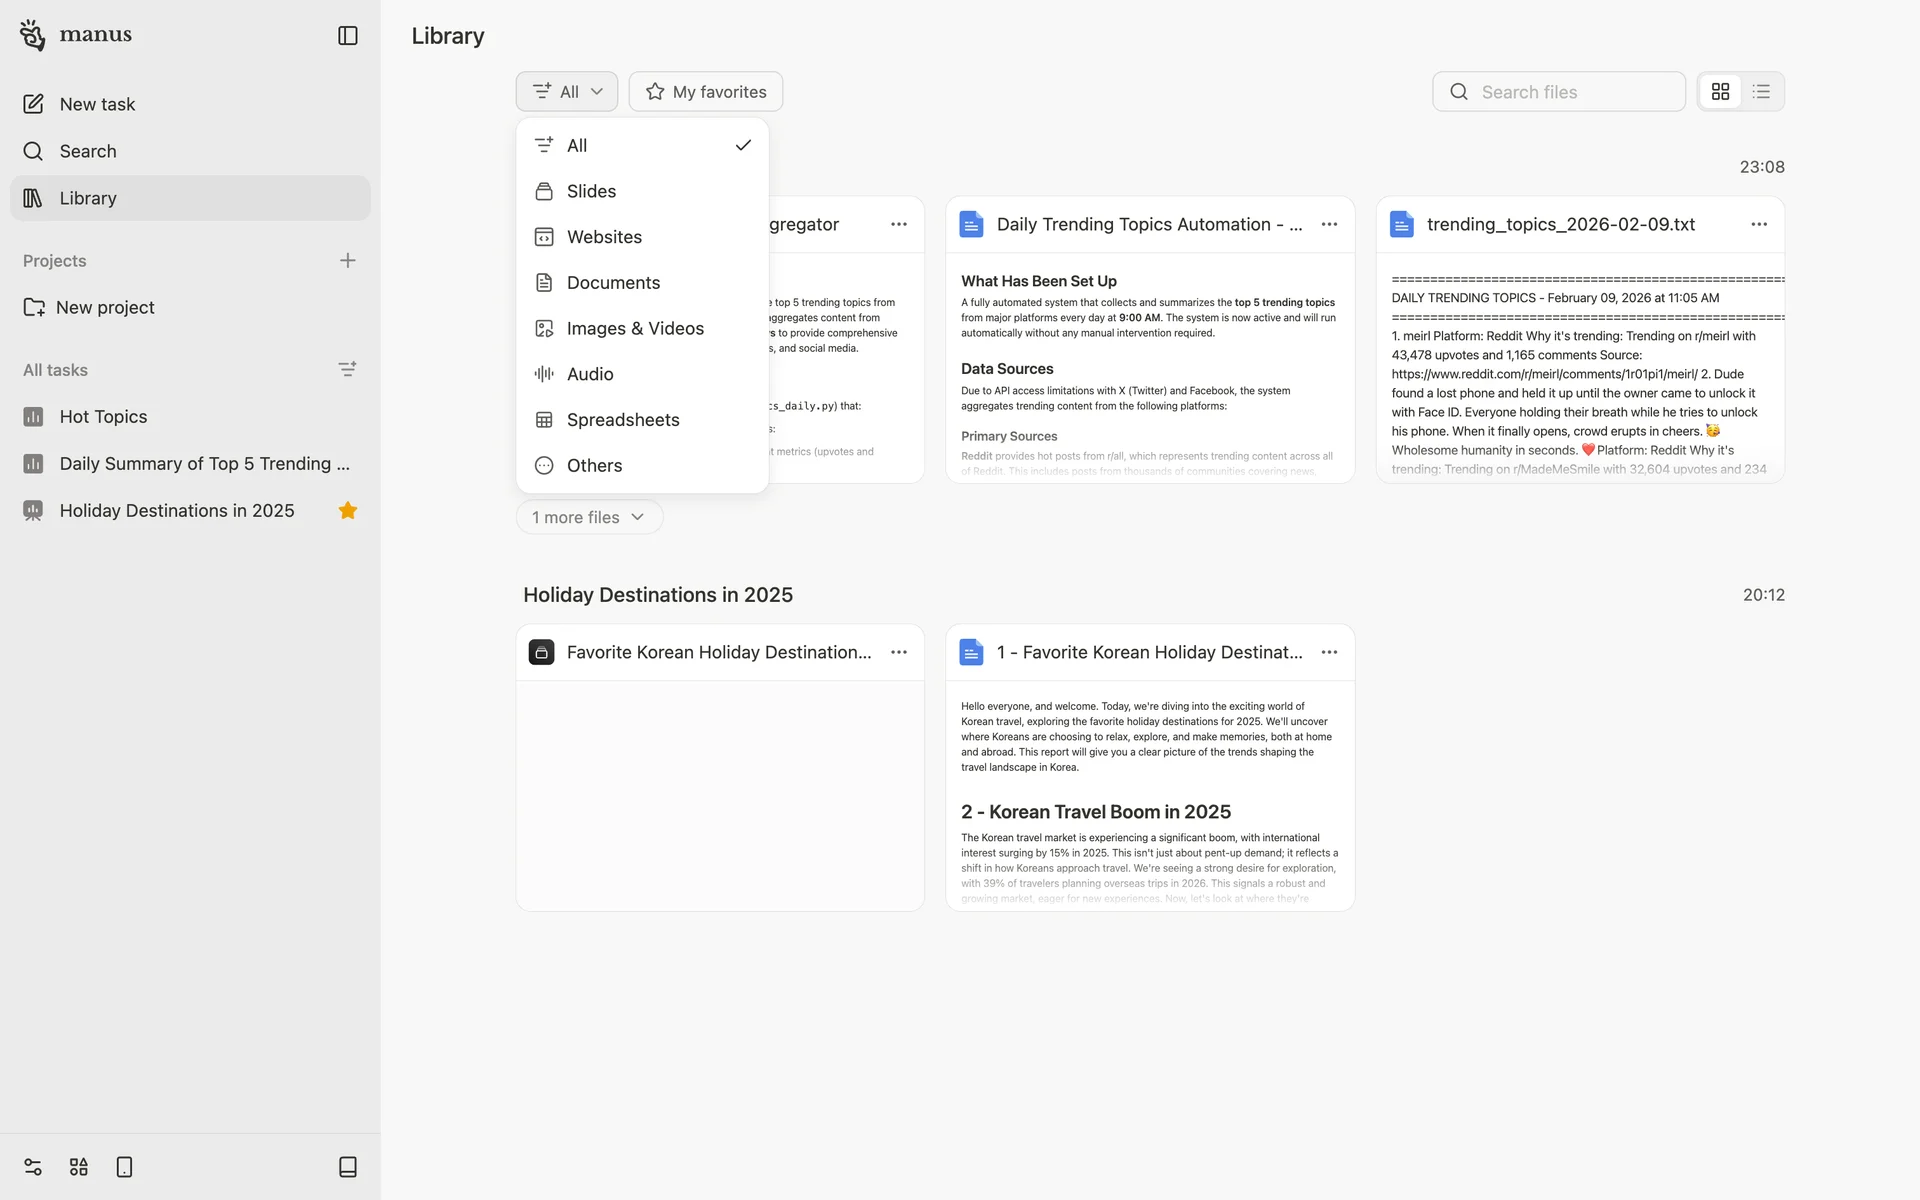Add a project with the plus icon

pyautogui.click(x=347, y=261)
